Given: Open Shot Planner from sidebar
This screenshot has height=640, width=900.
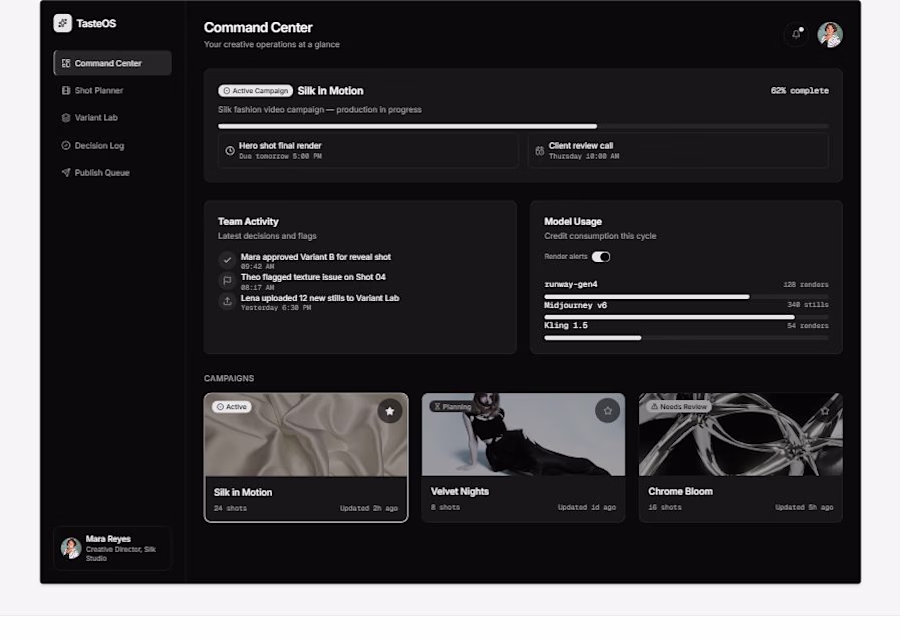Looking at the screenshot, I should click(x=112, y=90).
